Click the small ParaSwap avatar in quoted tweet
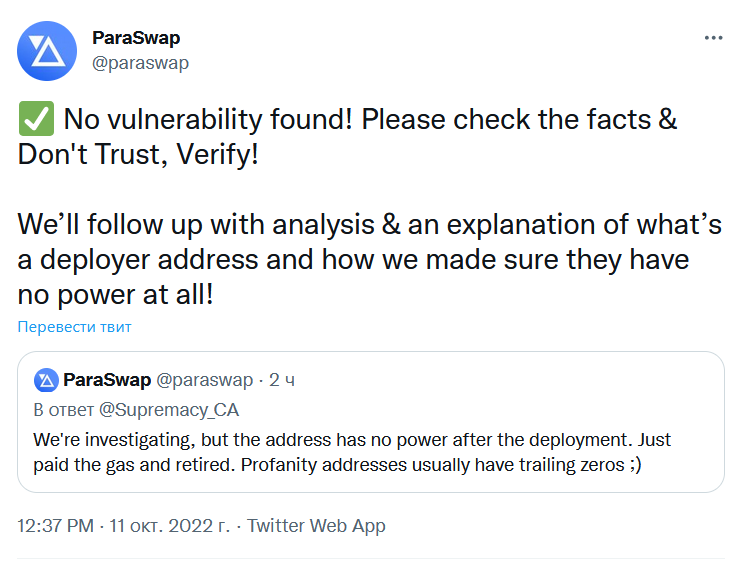Screen dimensions: 744x570 [x=46, y=380]
